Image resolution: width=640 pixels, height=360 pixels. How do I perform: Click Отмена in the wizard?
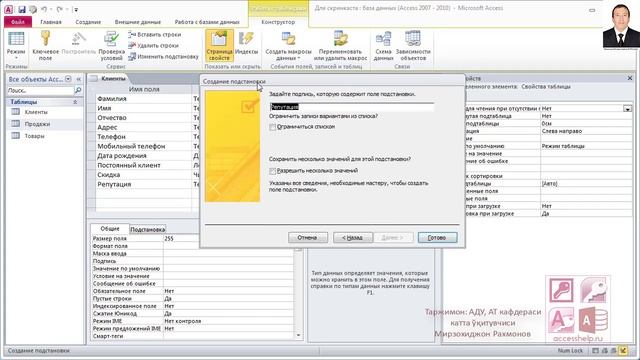click(x=307, y=237)
